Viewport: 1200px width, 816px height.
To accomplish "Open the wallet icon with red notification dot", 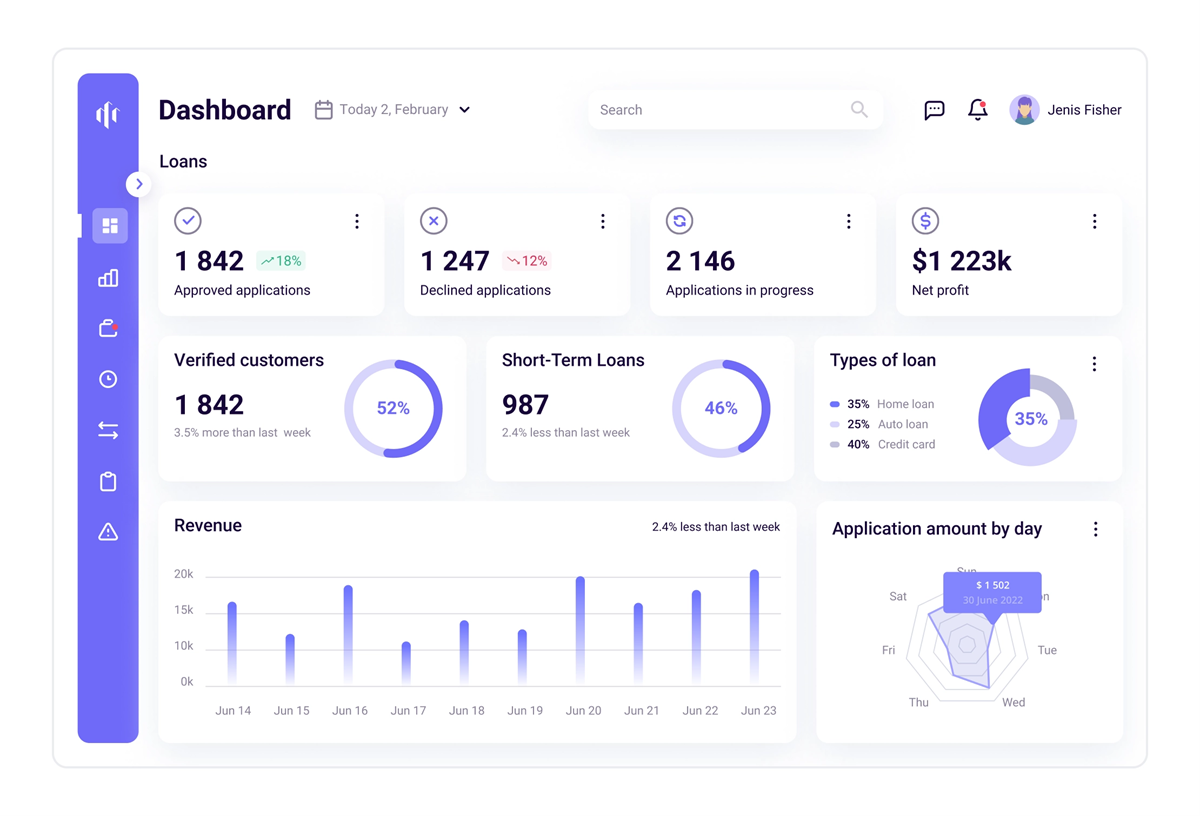I will (x=108, y=328).
